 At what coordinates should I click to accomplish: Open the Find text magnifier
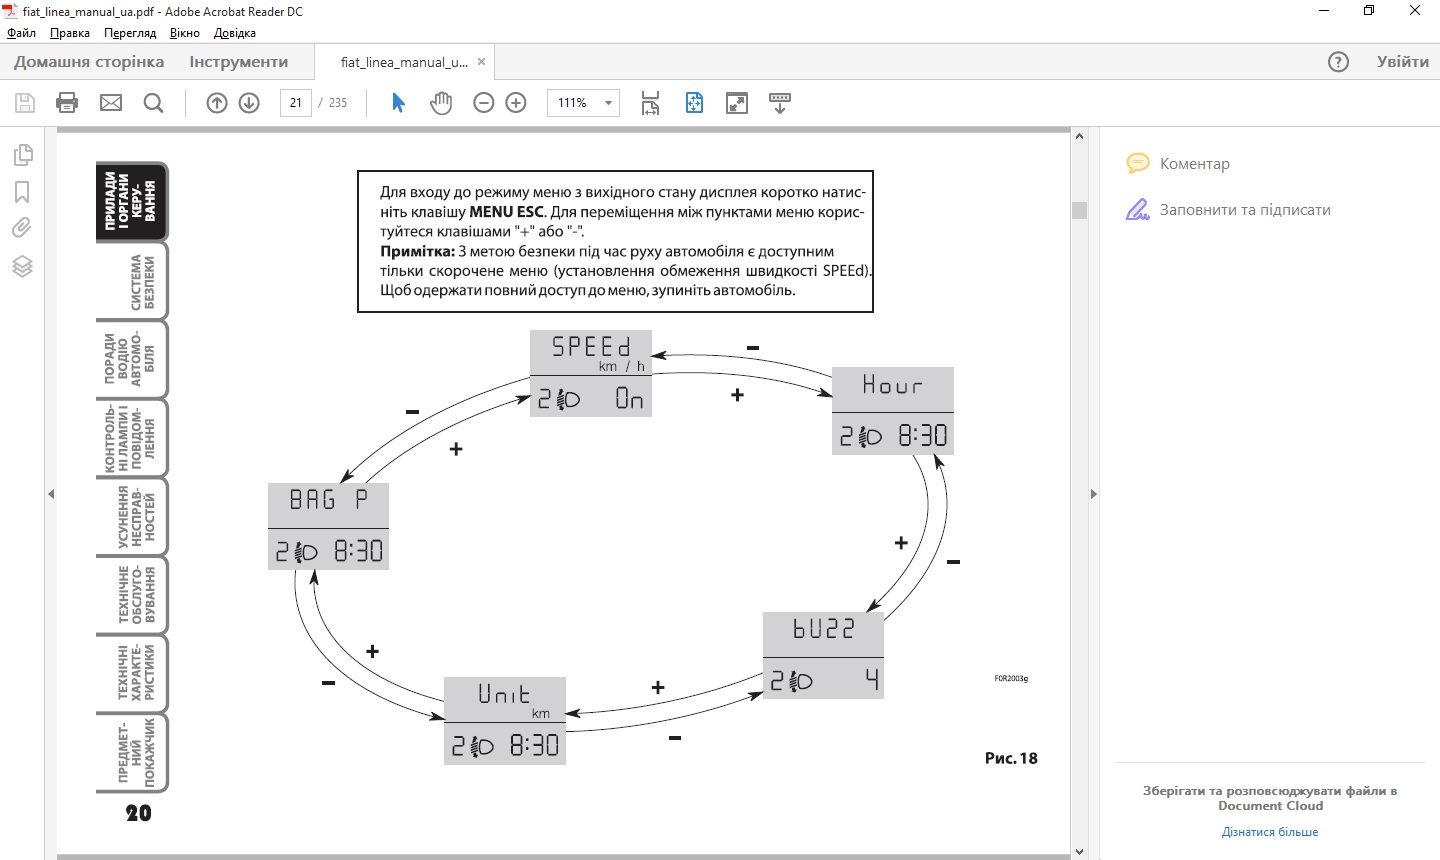tap(153, 103)
